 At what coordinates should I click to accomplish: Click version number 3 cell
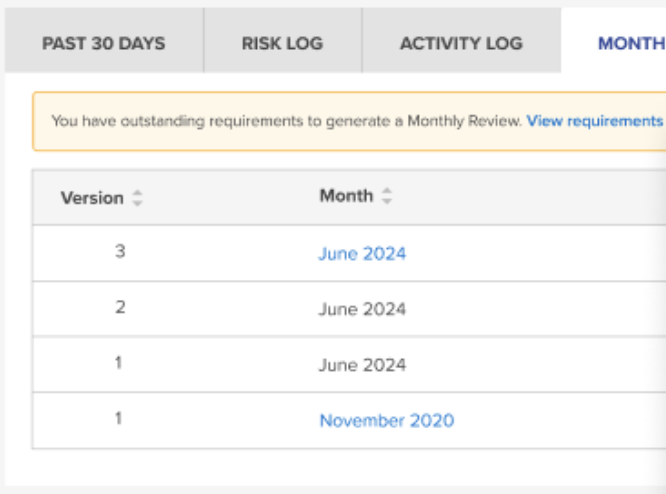[x=120, y=251]
